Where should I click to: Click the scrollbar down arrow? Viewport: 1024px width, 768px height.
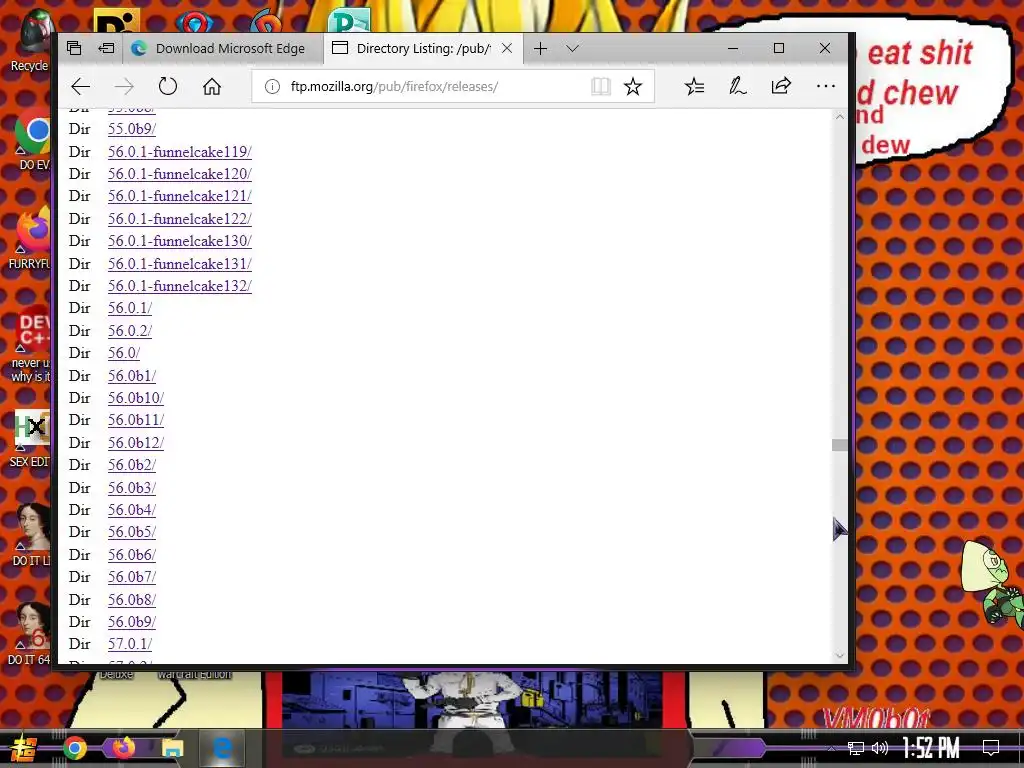tap(840, 655)
